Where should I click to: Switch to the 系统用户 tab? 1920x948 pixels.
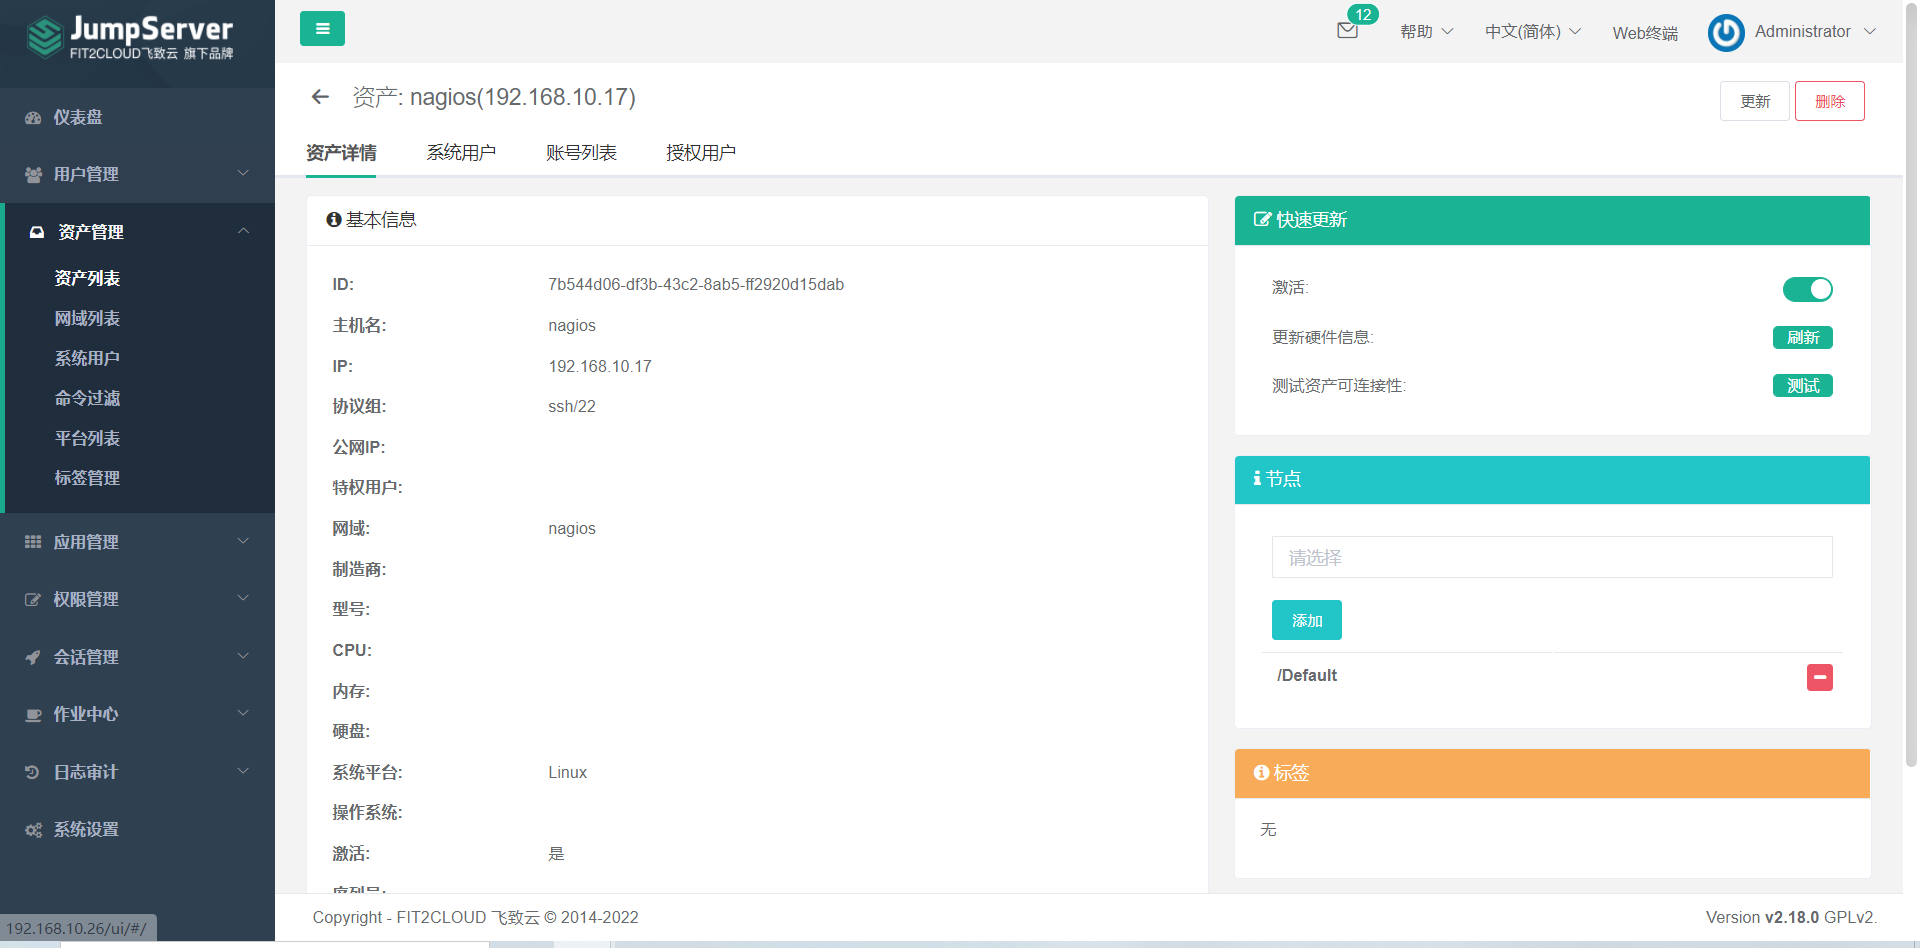[461, 153]
